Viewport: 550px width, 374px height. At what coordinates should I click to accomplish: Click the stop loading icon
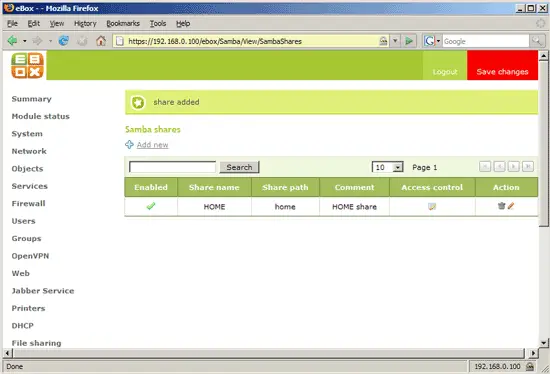click(x=82, y=41)
